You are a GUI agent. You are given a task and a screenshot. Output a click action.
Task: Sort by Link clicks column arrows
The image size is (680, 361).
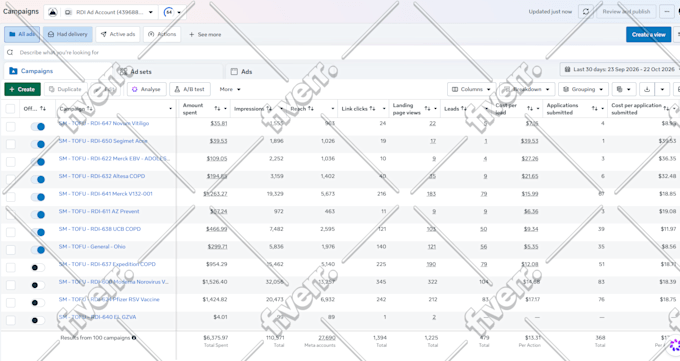pyautogui.click(x=373, y=108)
